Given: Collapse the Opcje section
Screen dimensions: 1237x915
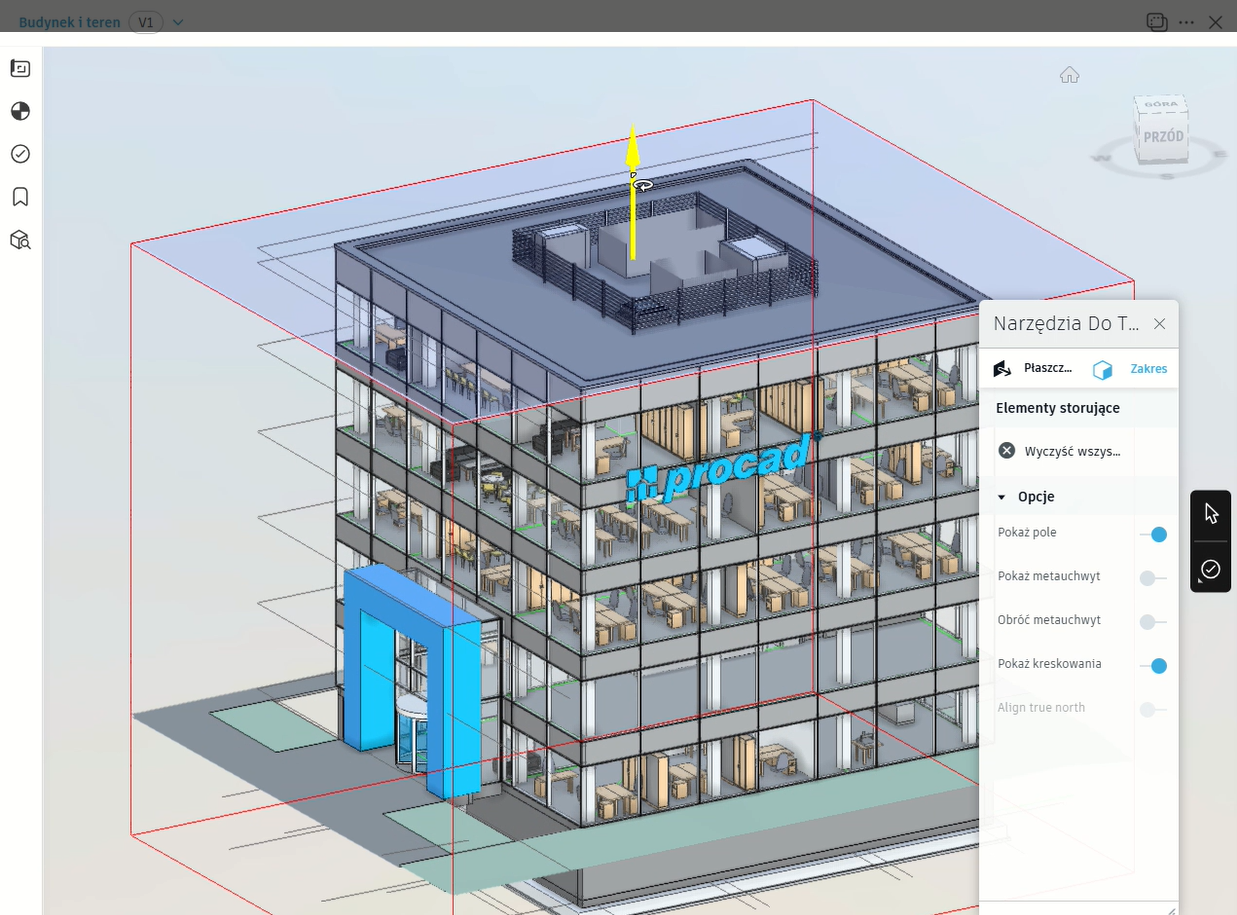Looking at the screenshot, I should 1002,497.
